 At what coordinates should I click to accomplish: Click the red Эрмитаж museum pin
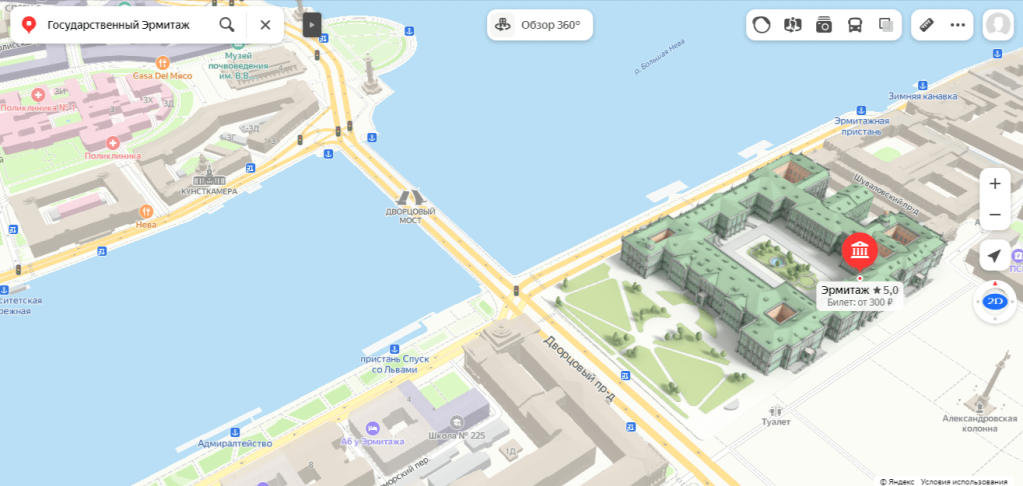859,251
